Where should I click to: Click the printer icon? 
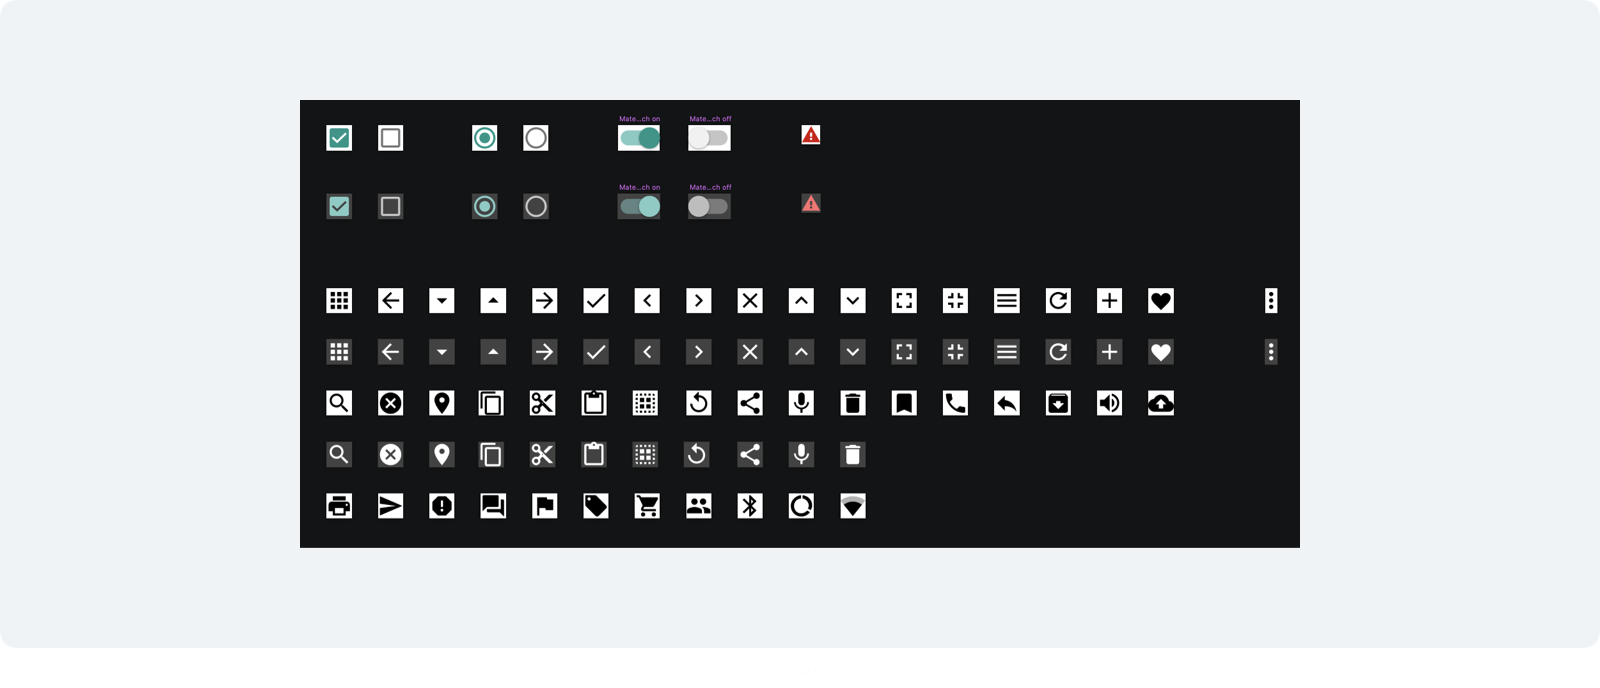(x=339, y=506)
